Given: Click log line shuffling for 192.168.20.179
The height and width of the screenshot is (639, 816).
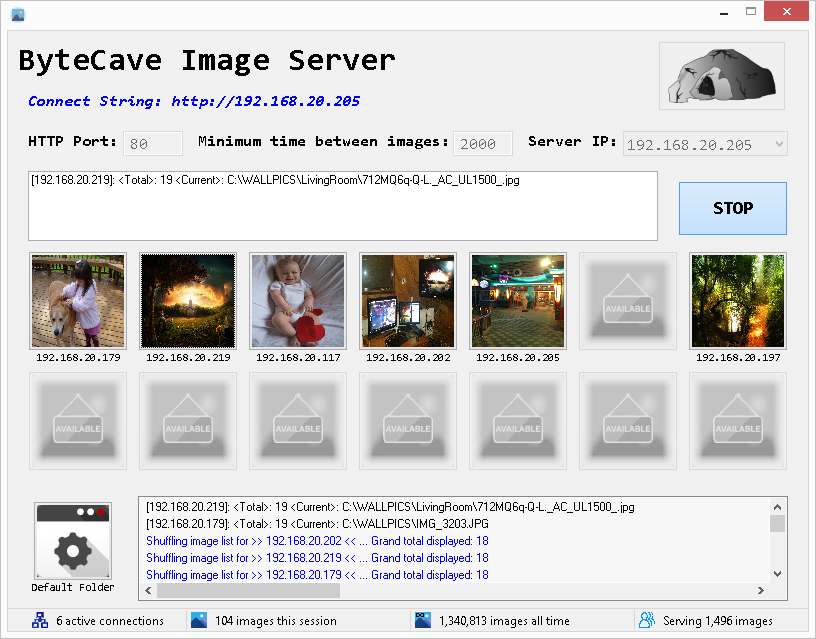Looking at the screenshot, I should point(317,574).
